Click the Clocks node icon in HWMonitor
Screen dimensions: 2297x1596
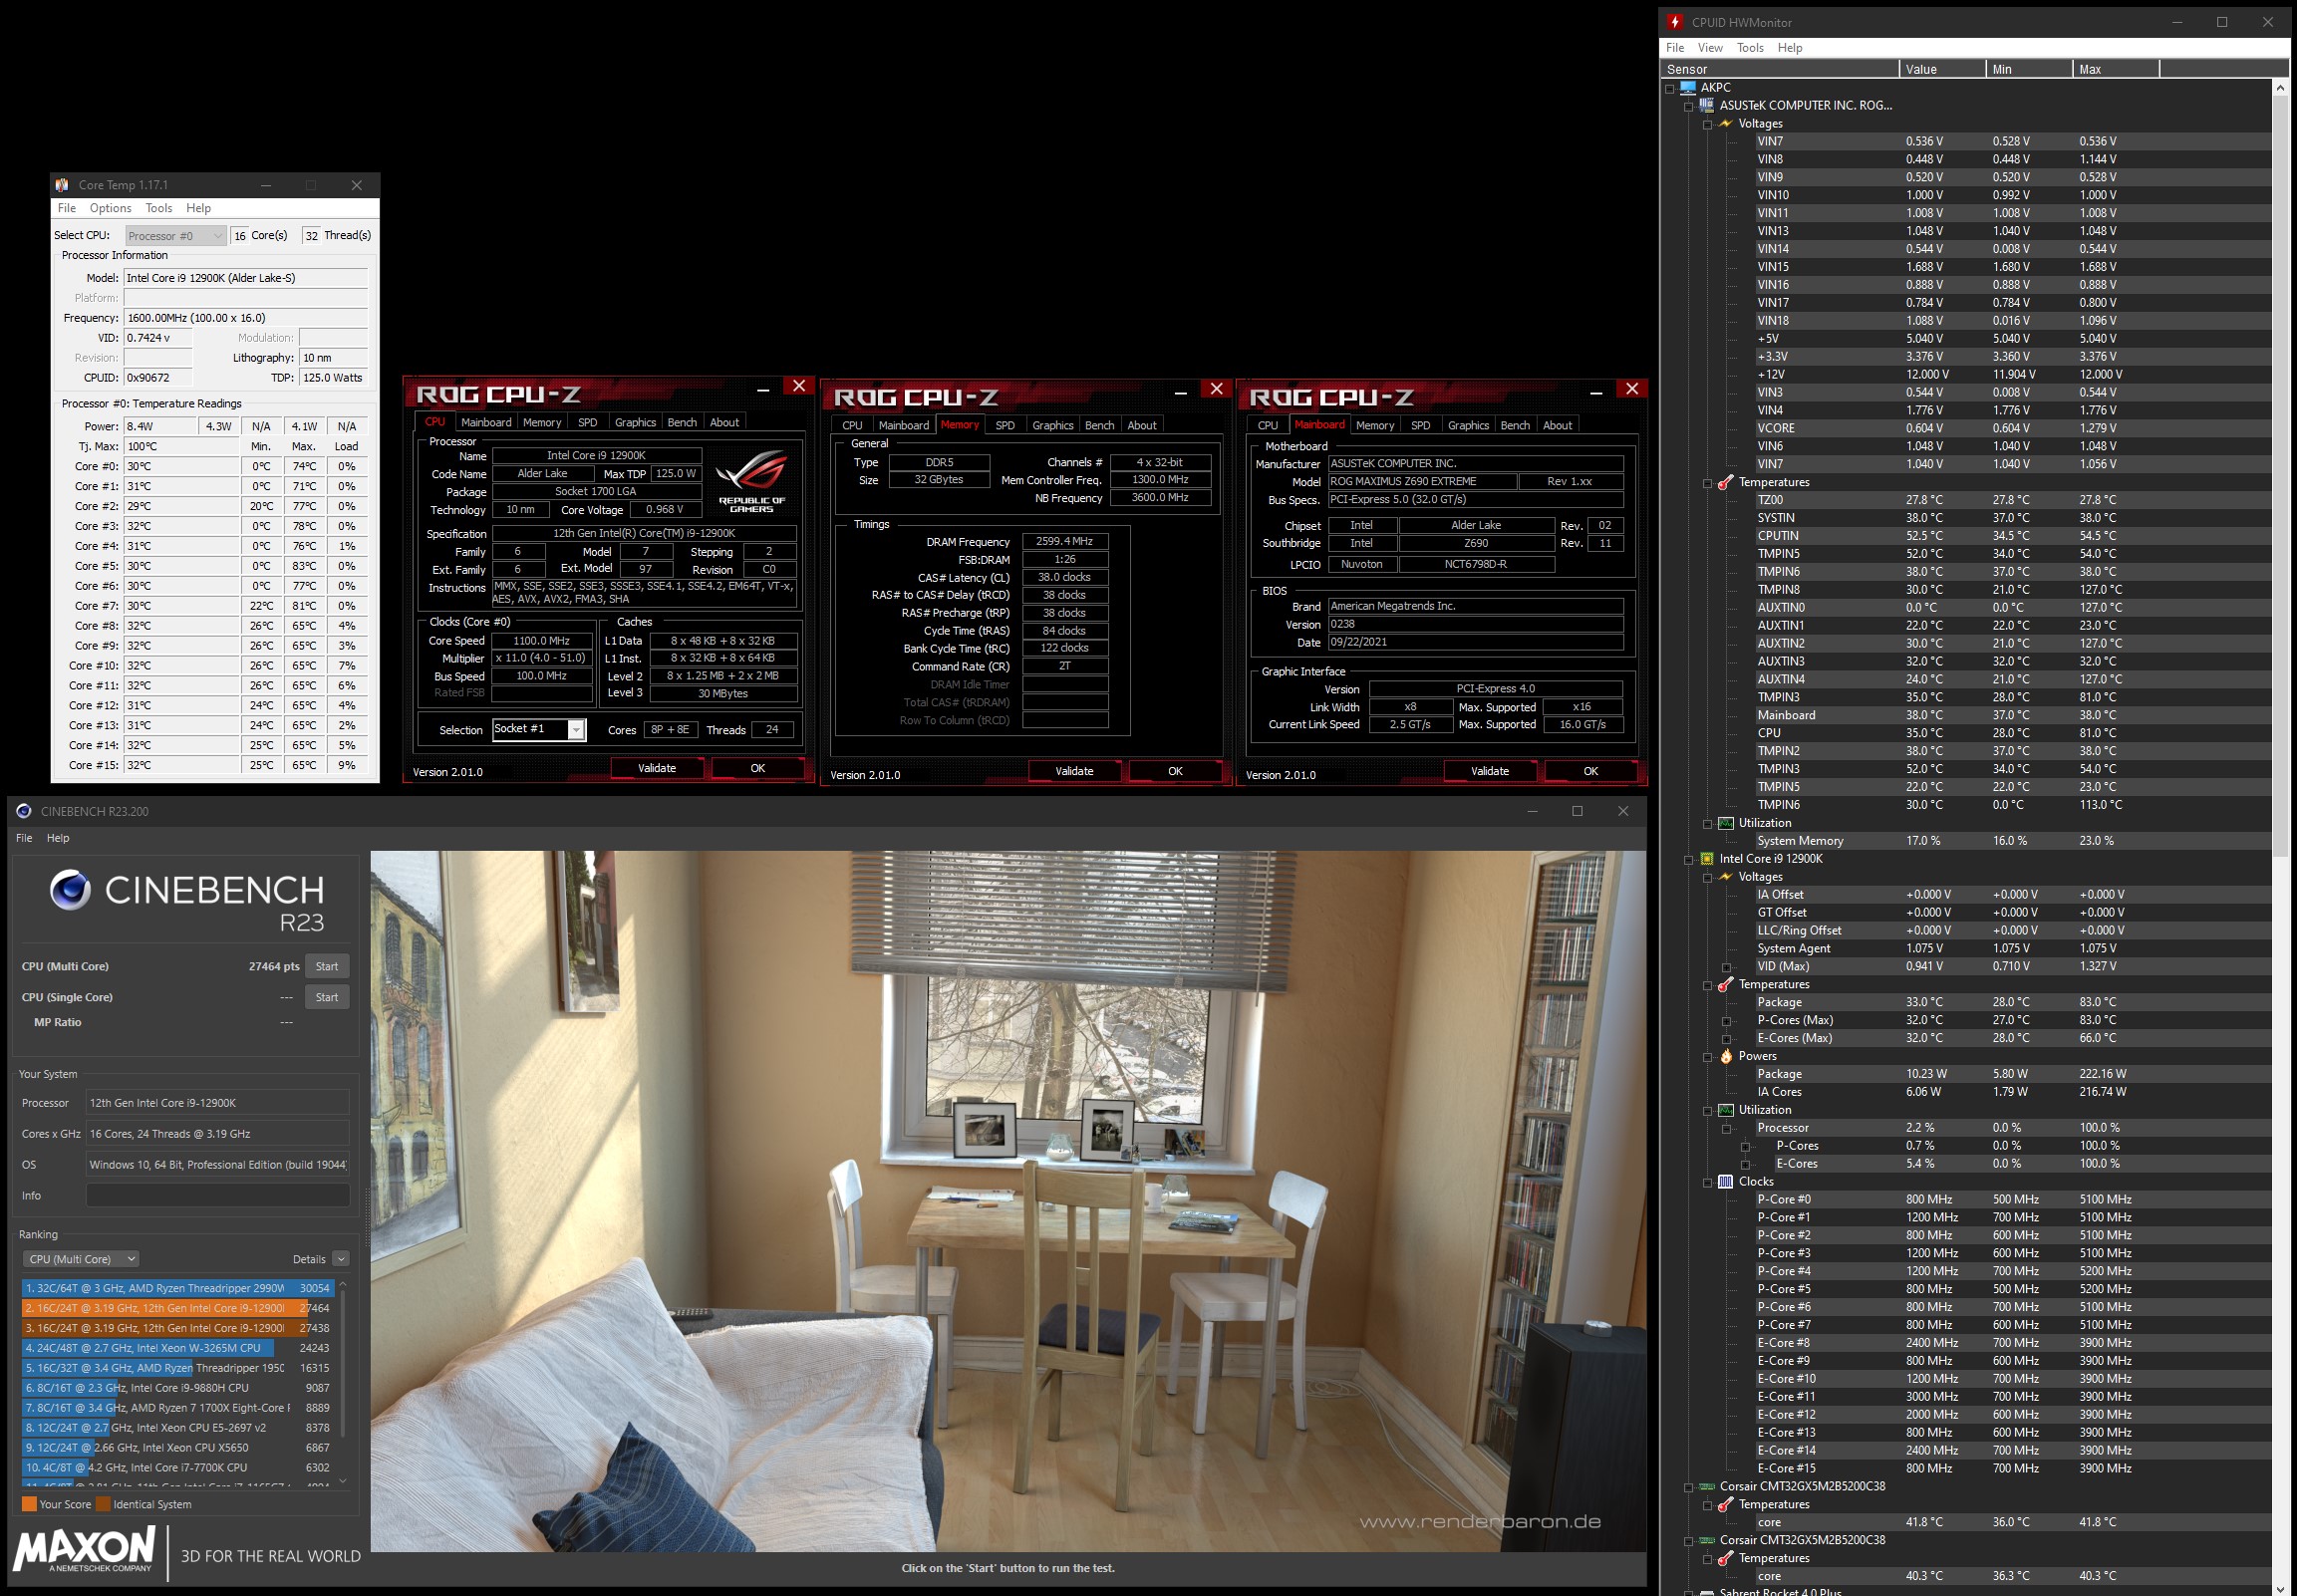(1726, 1182)
